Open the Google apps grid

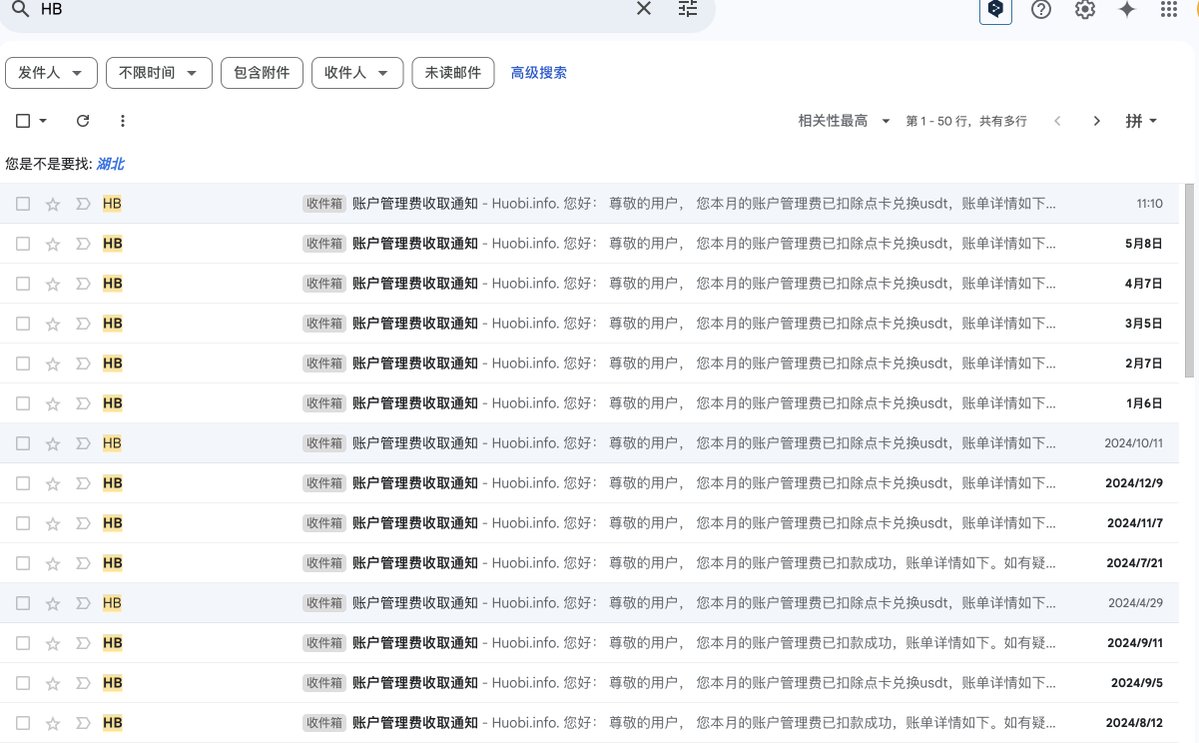click(x=1168, y=9)
